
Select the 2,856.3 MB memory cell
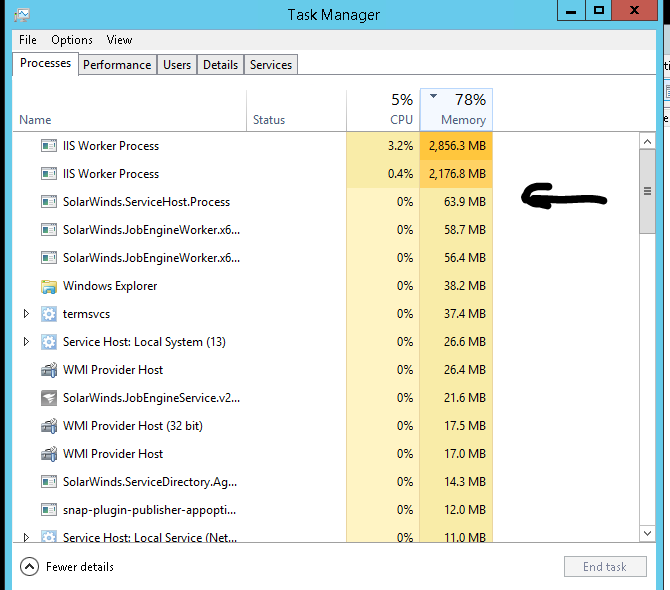456,146
